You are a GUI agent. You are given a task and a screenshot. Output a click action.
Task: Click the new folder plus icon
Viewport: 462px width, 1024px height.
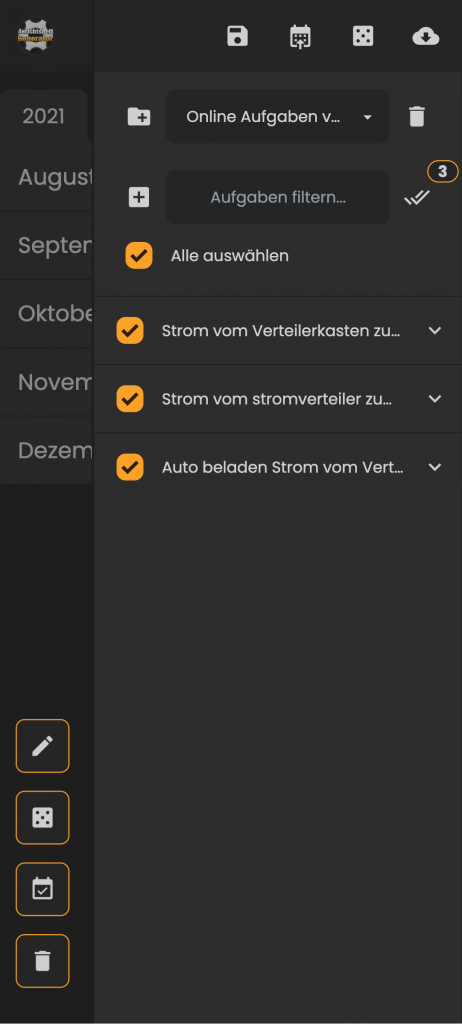coord(139,117)
